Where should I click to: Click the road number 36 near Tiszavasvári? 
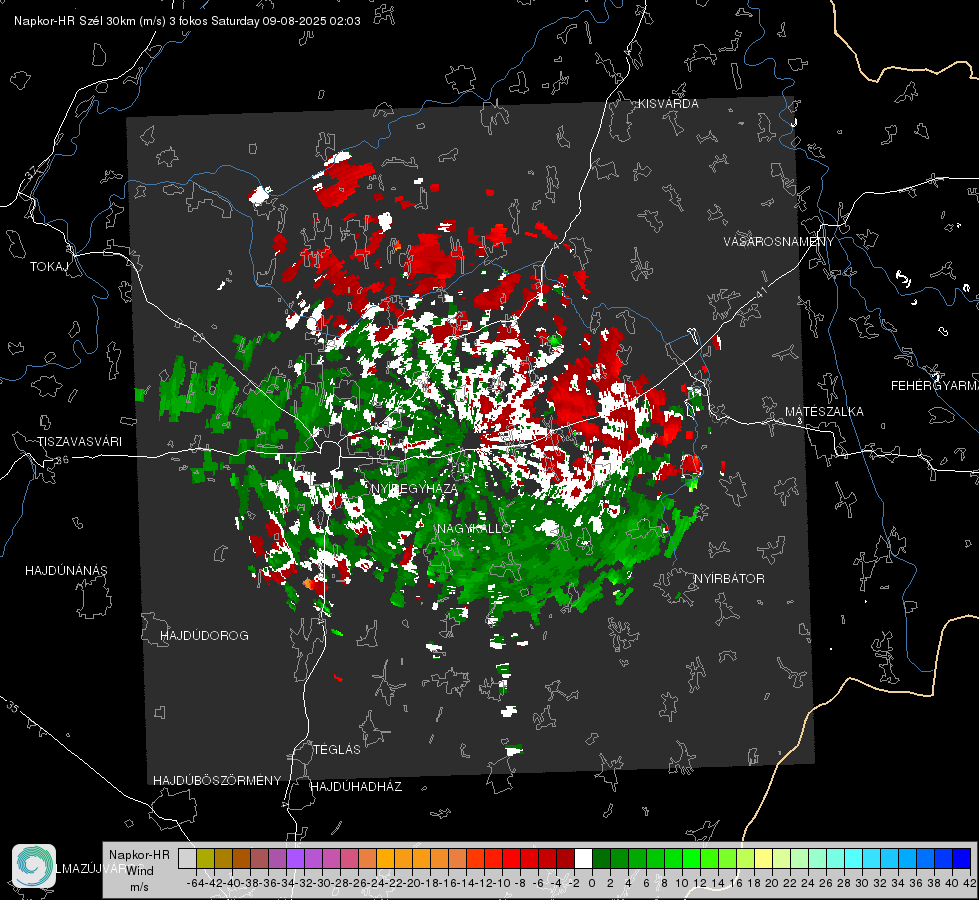tap(62, 460)
